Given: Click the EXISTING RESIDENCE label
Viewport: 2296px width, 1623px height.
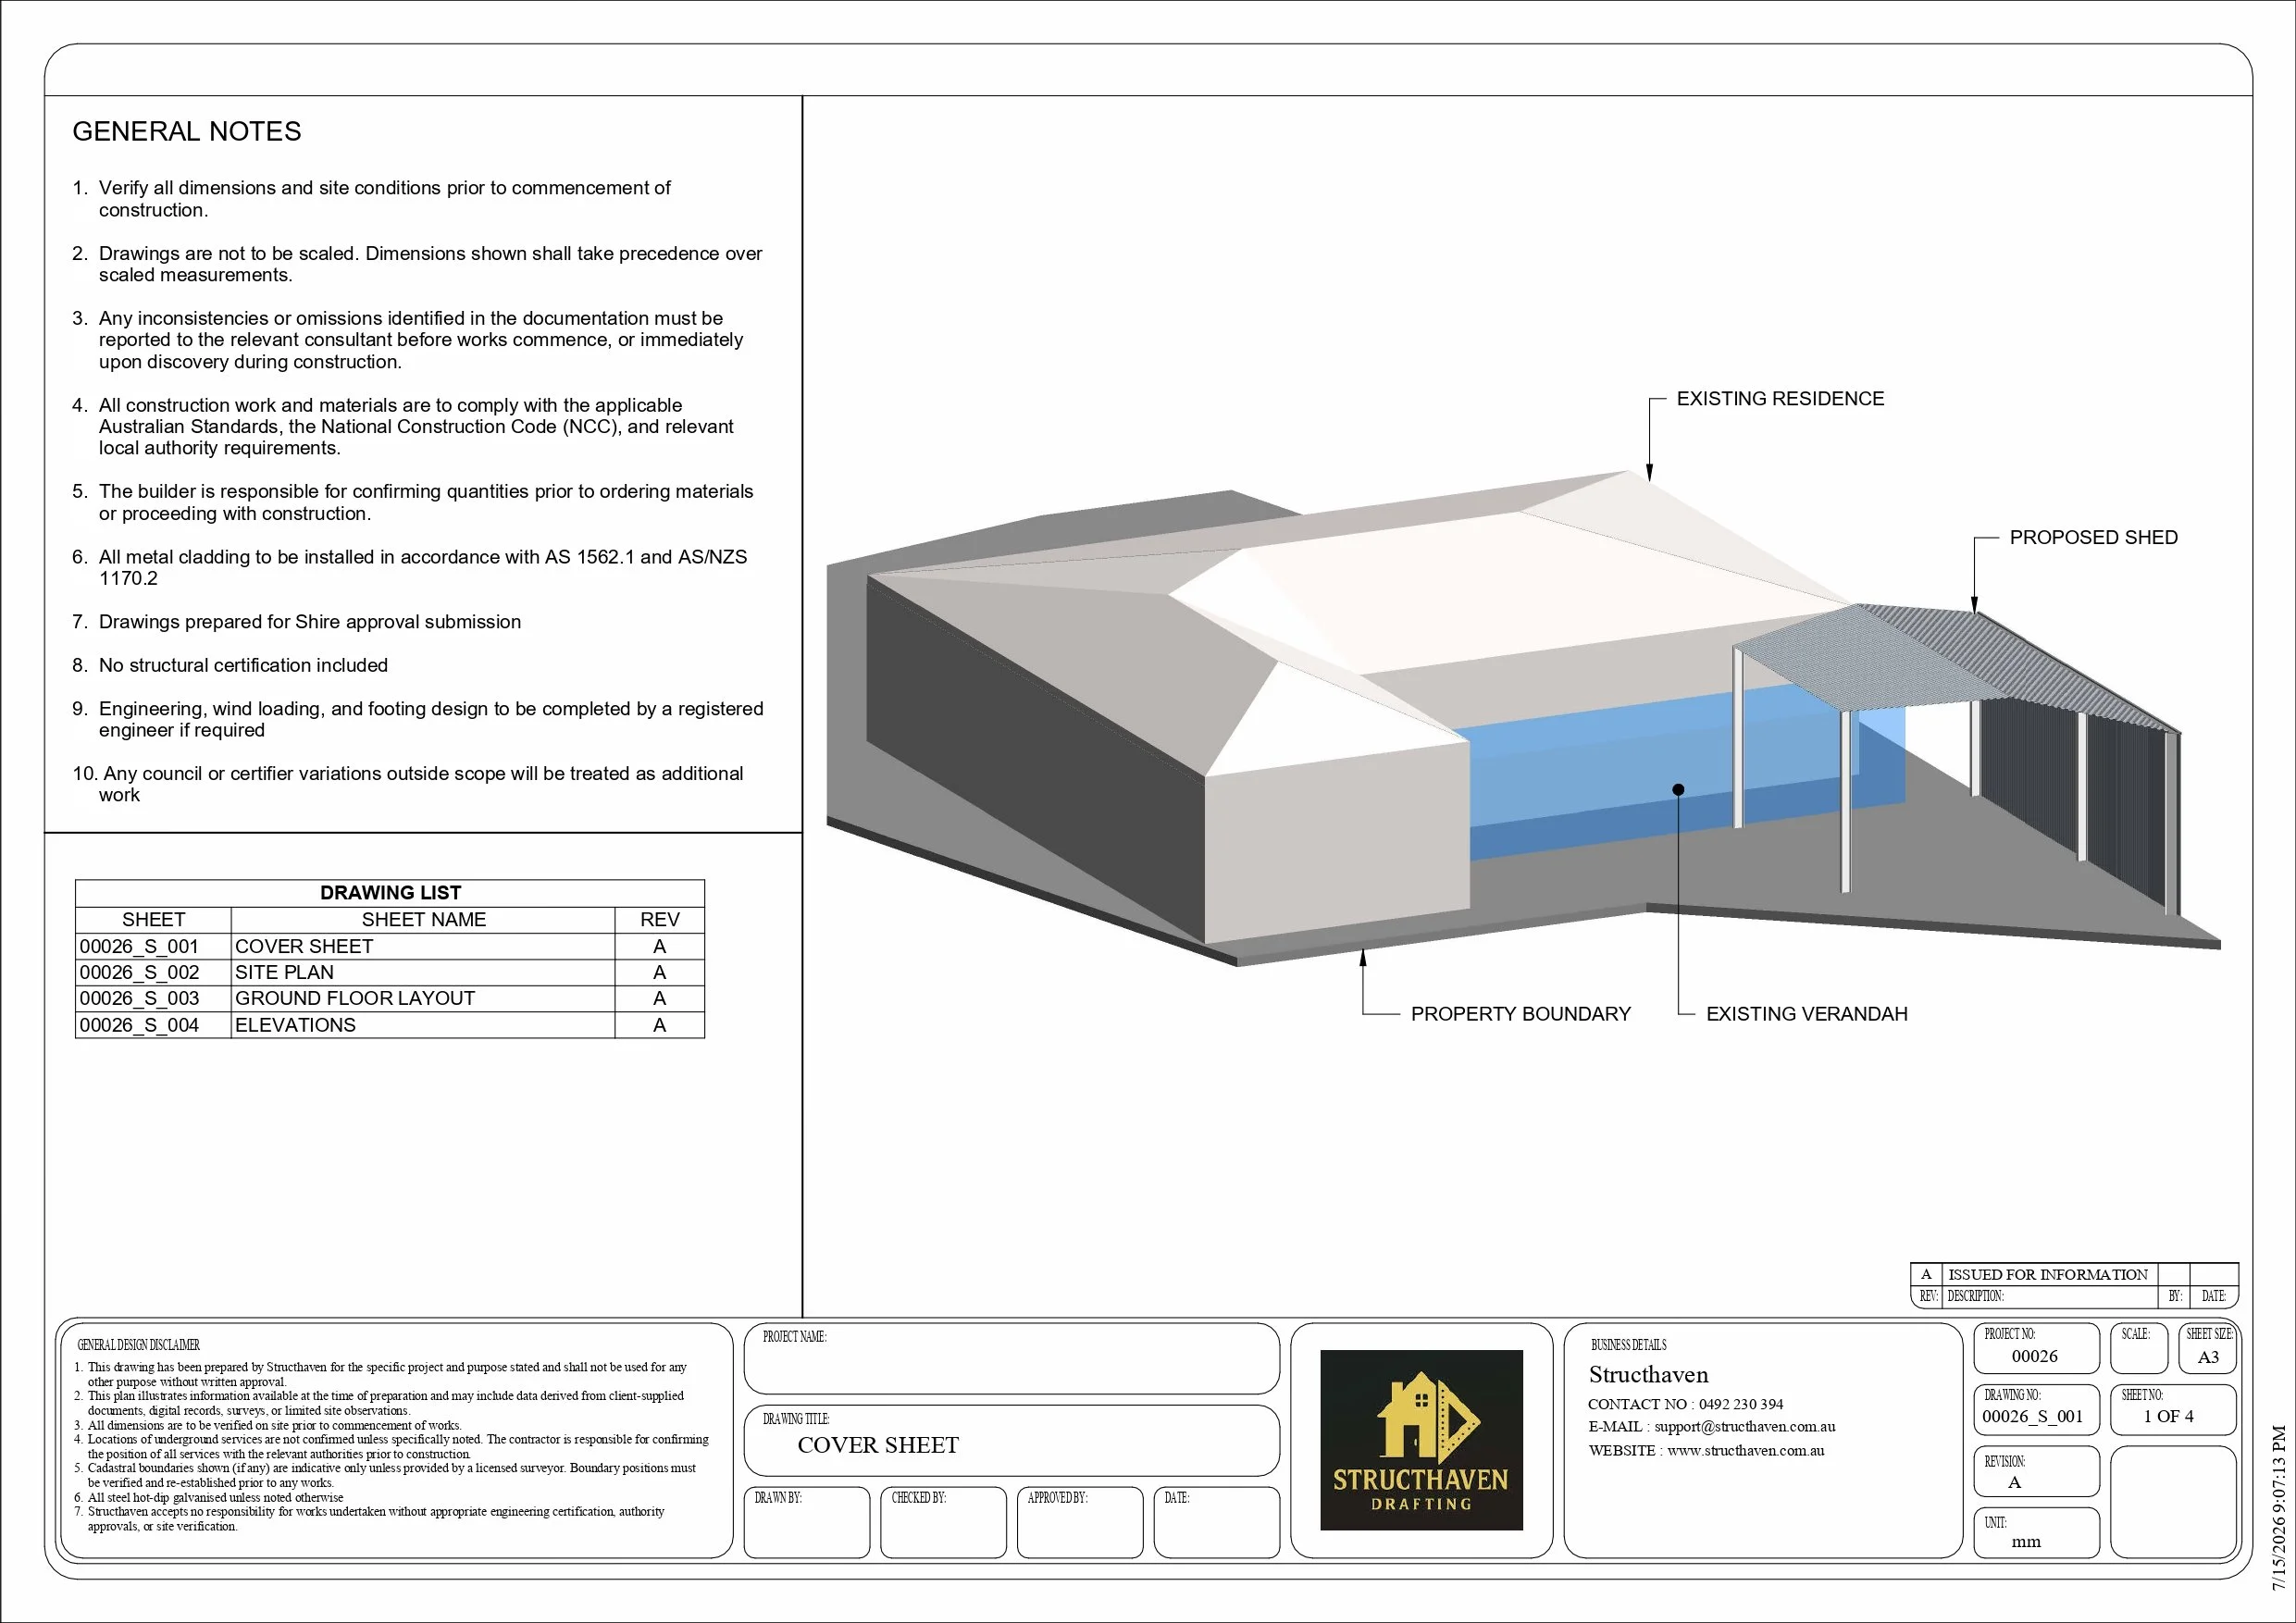Looking at the screenshot, I should click(x=1780, y=398).
